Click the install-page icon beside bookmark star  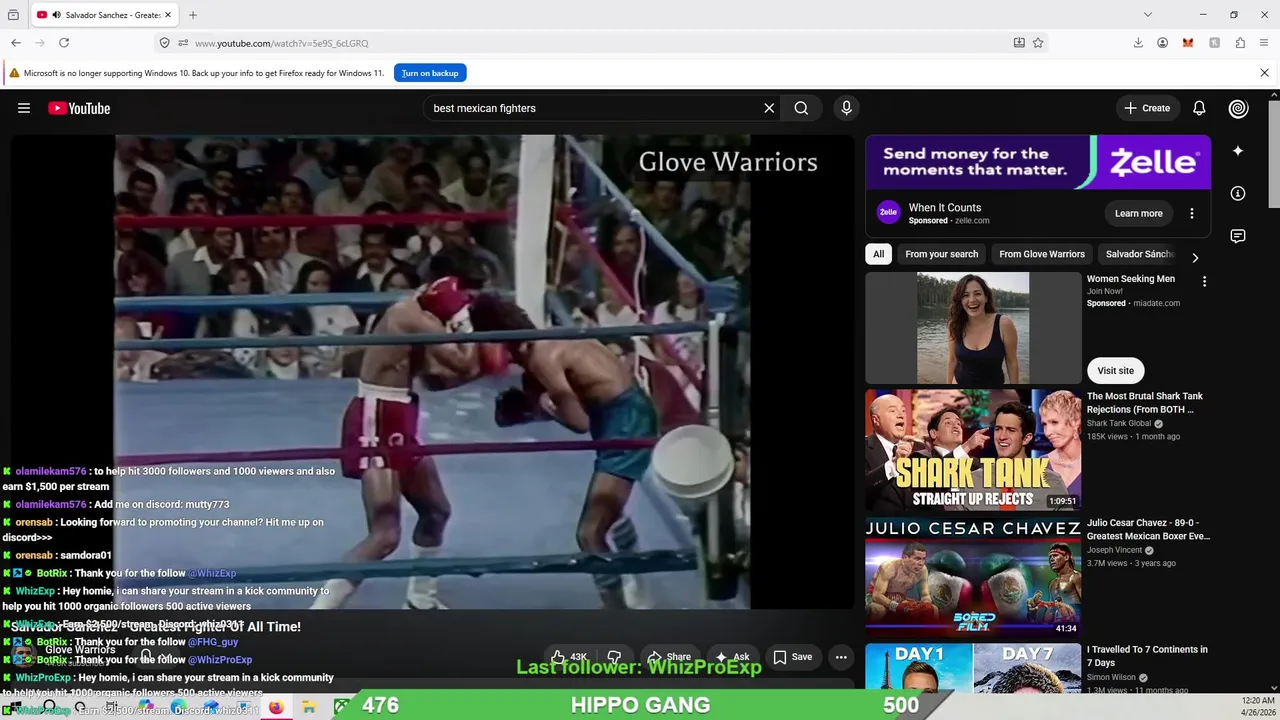click(x=1019, y=43)
